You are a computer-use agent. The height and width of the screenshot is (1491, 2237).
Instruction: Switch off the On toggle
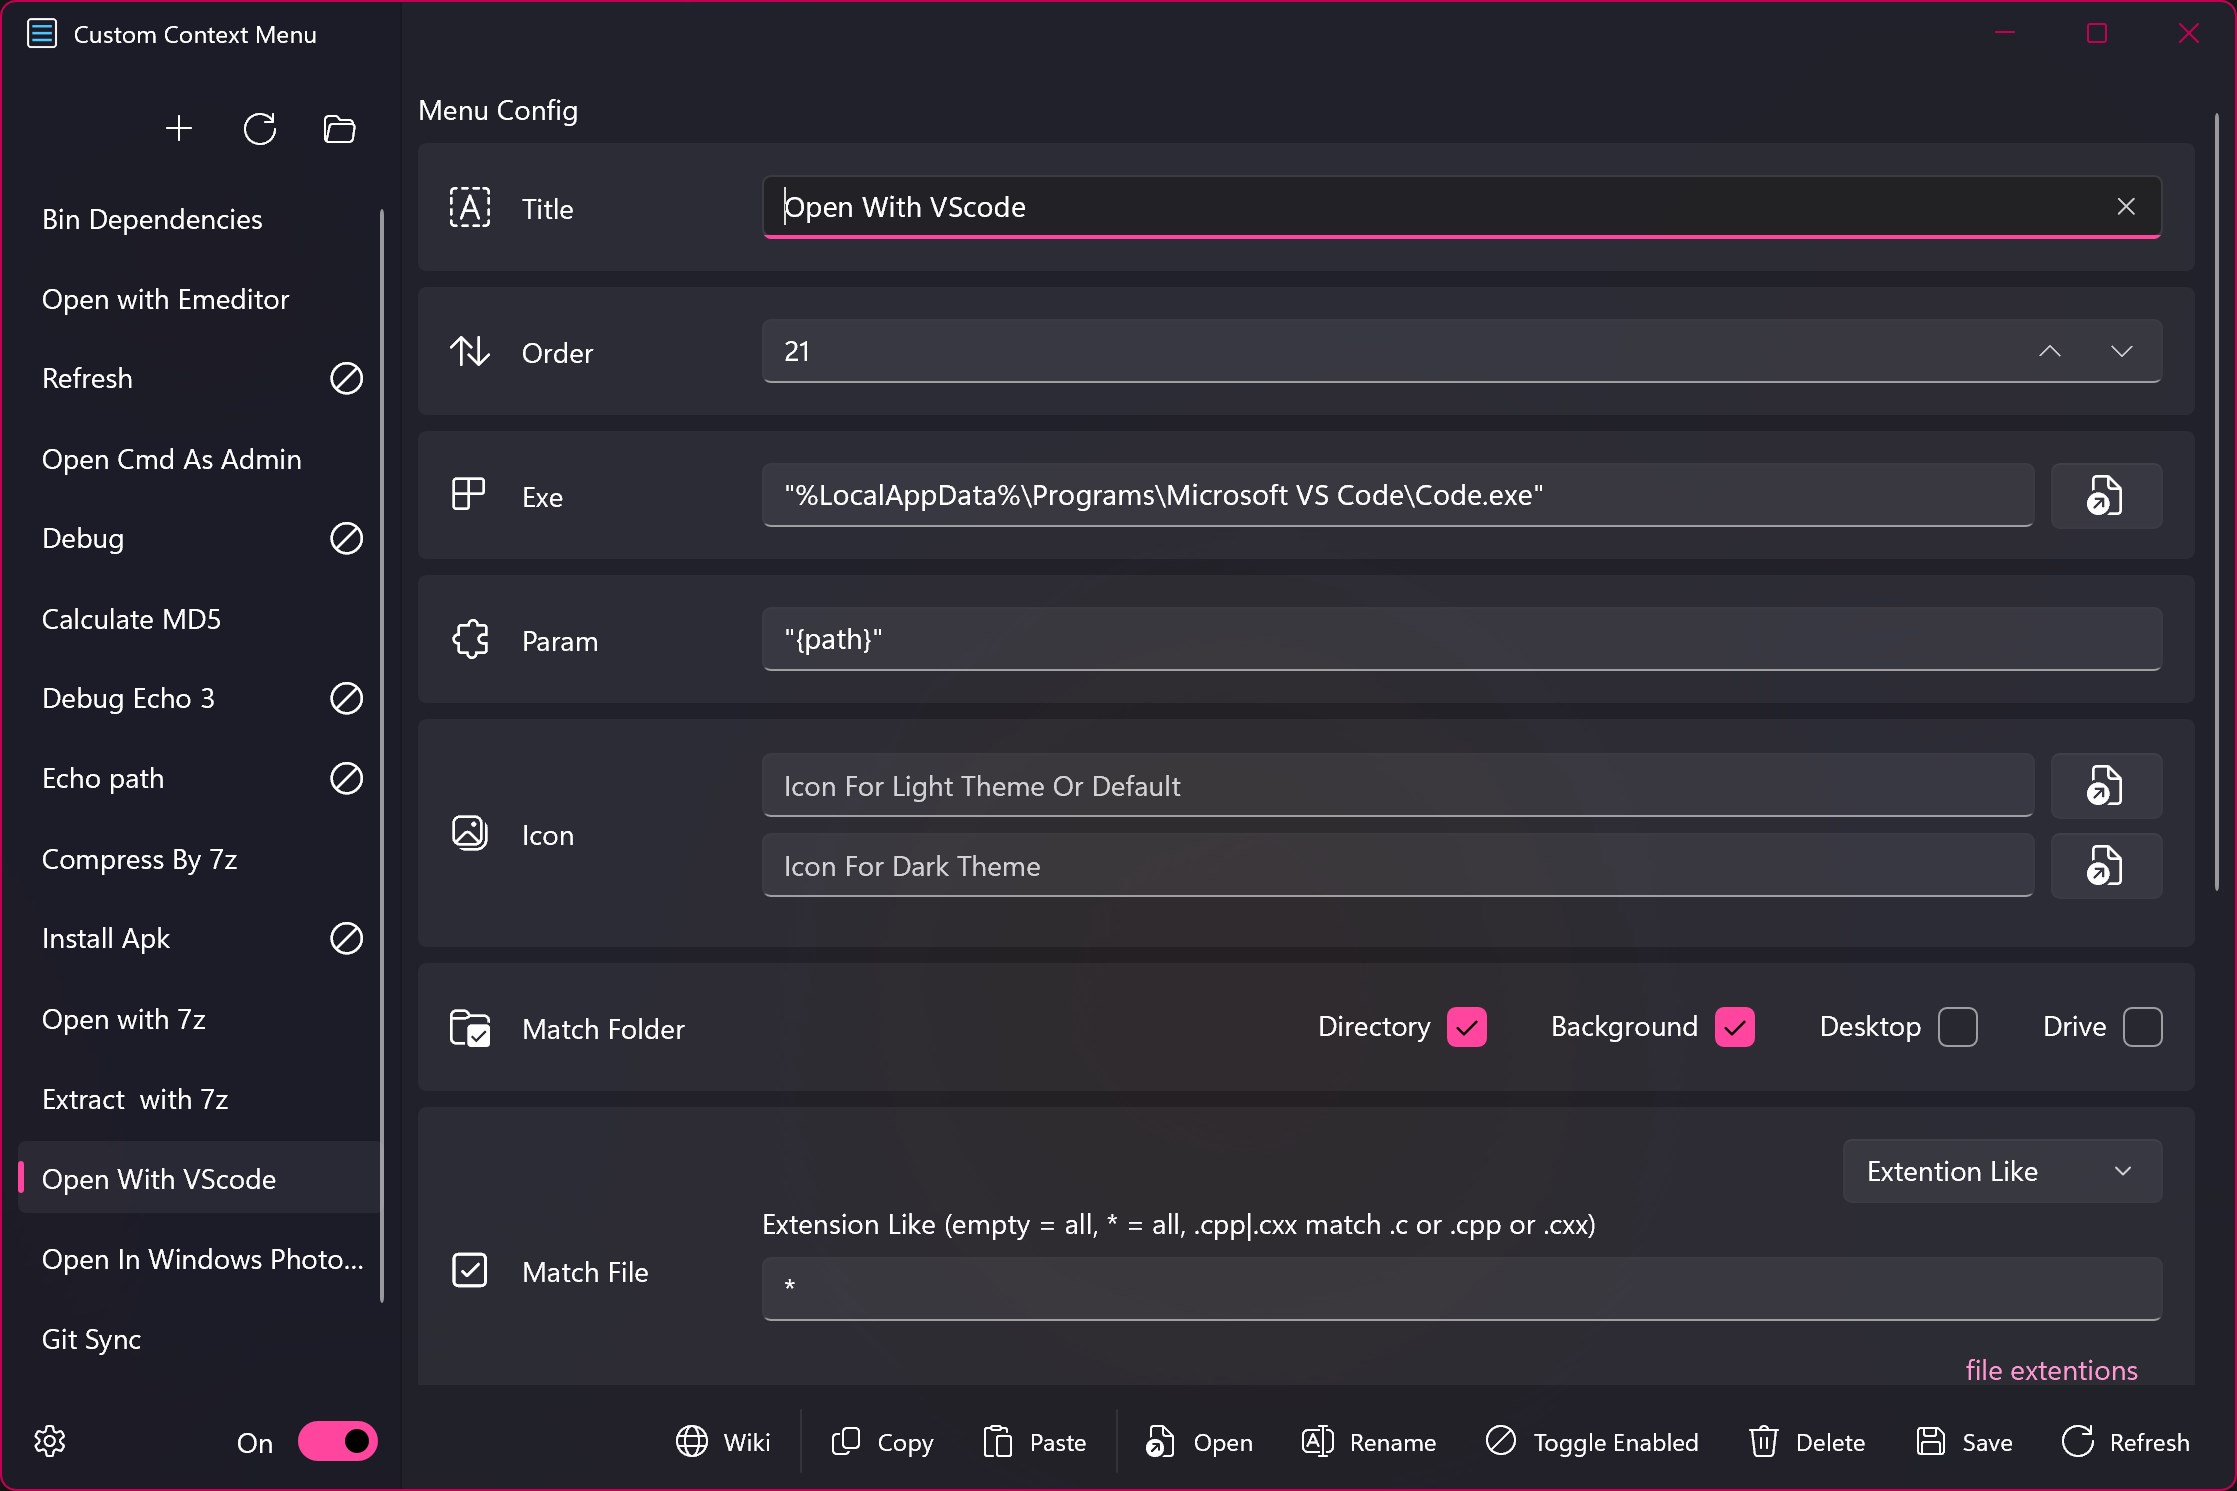(x=336, y=1440)
